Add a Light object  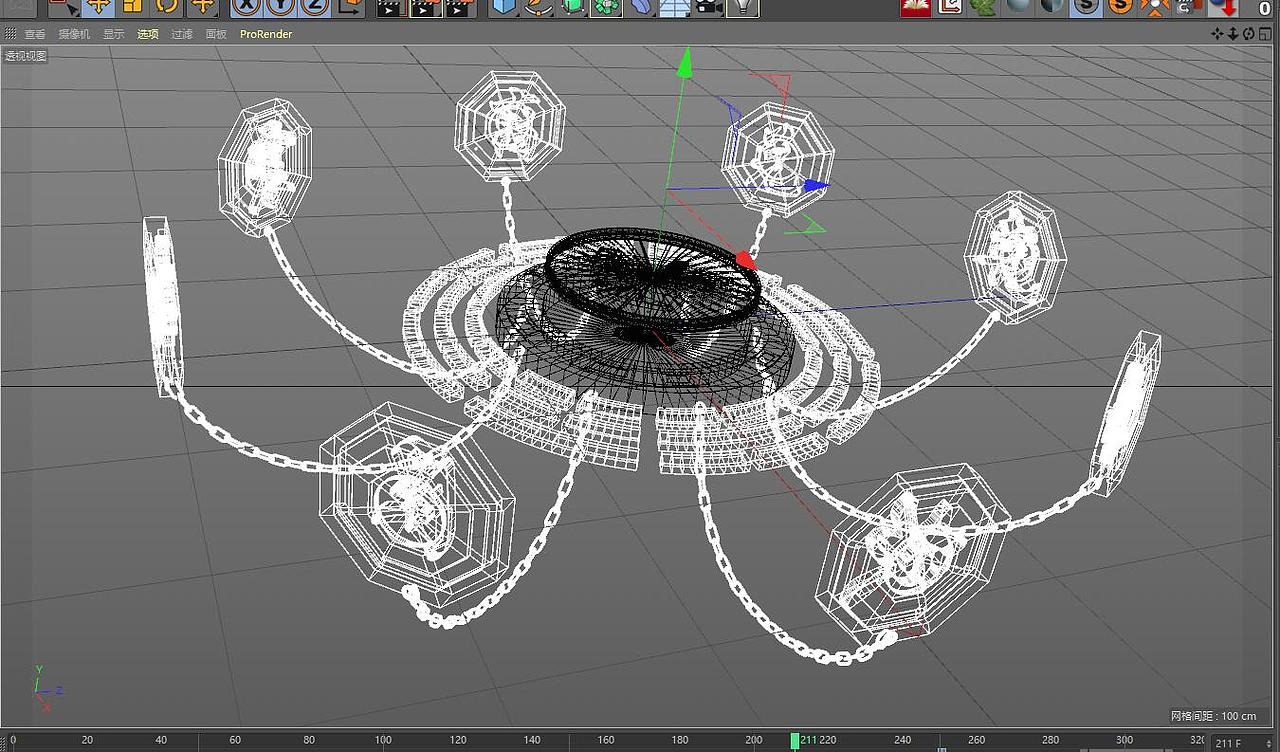742,8
